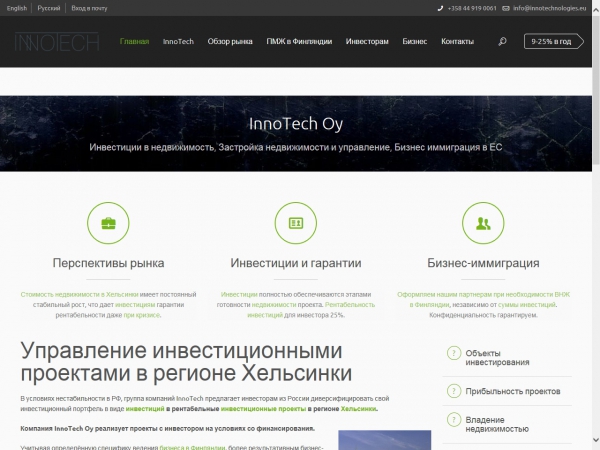Open the search magnifier icon
Screen dimensions: 600x450
502,41
